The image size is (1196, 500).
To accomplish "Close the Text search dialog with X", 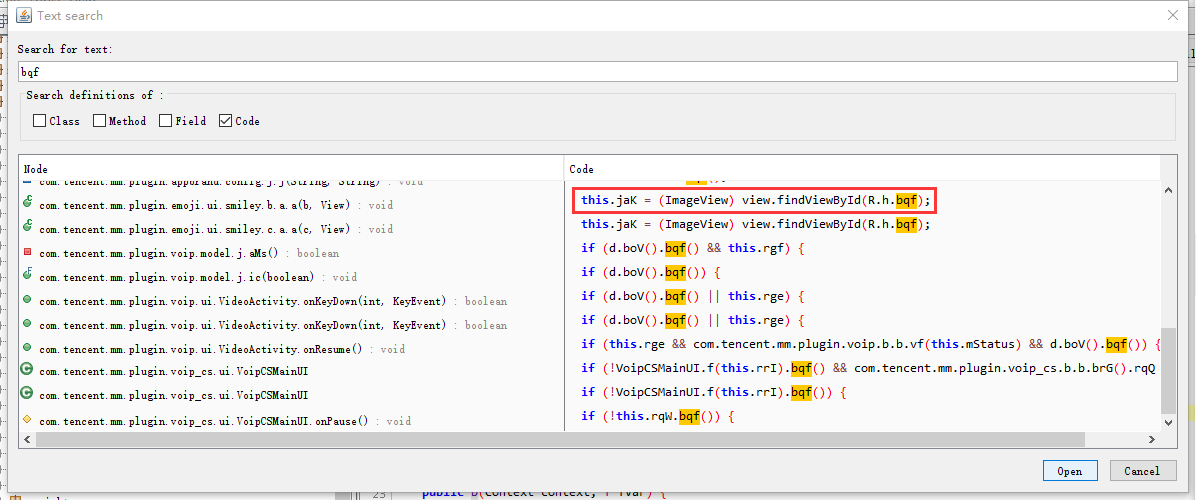I will [1172, 15].
